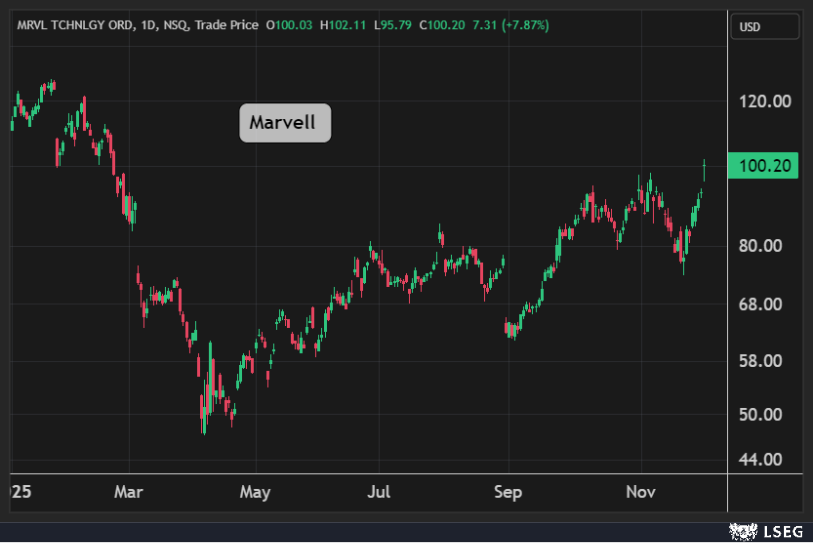Screen dimensions: 813x543
Task: Click the green 100.20 current price tag
Action: (x=765, y=166)
